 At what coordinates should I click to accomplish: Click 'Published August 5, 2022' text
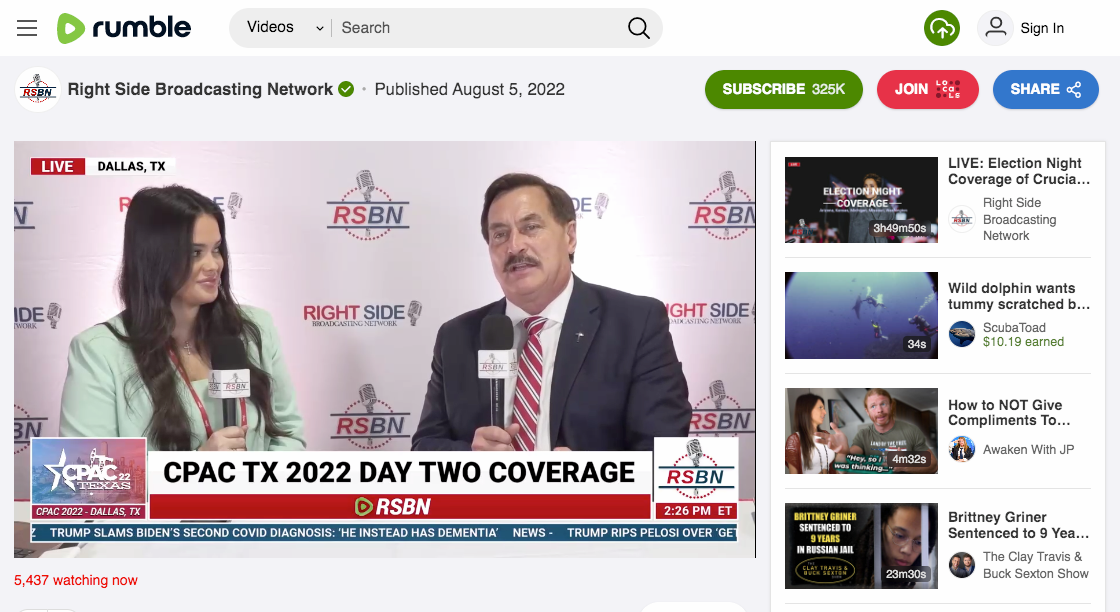click(469, 89)
